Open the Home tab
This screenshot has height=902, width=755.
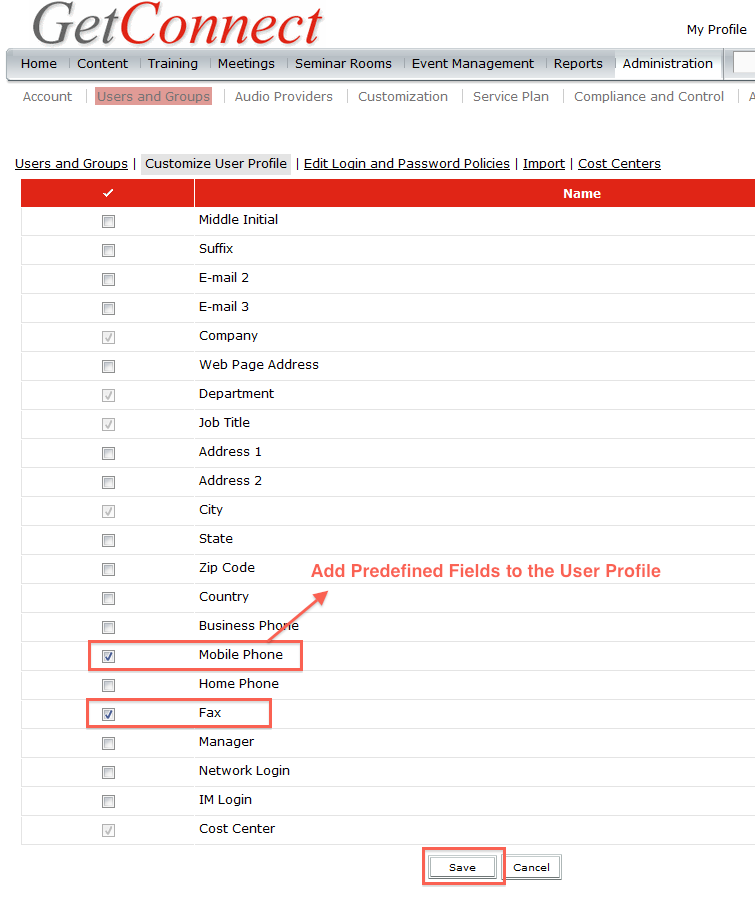(39, 63)
